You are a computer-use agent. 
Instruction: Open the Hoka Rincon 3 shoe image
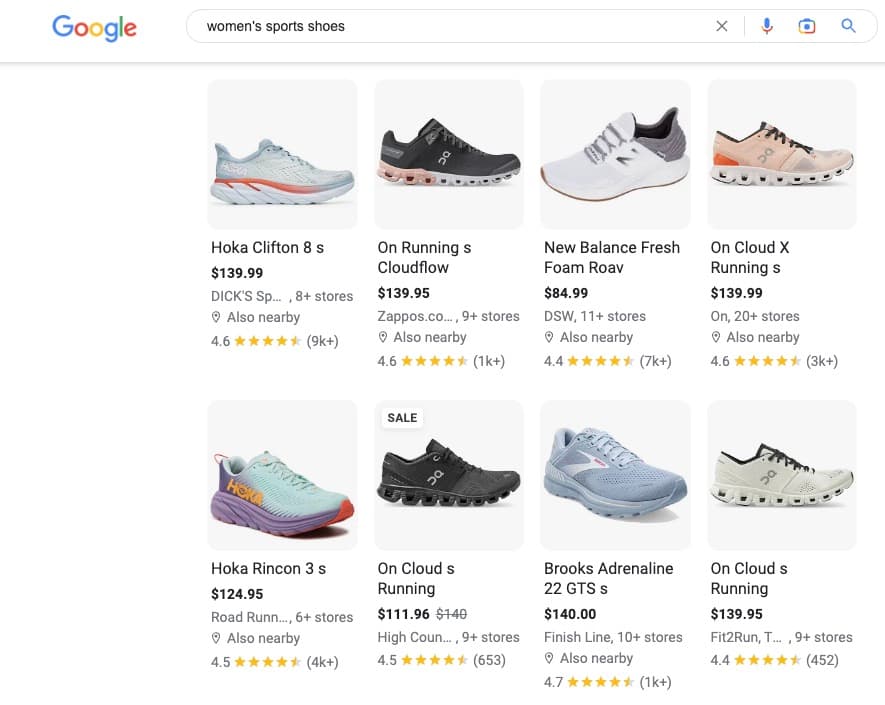pyautogui.click(x=282, y=475)
